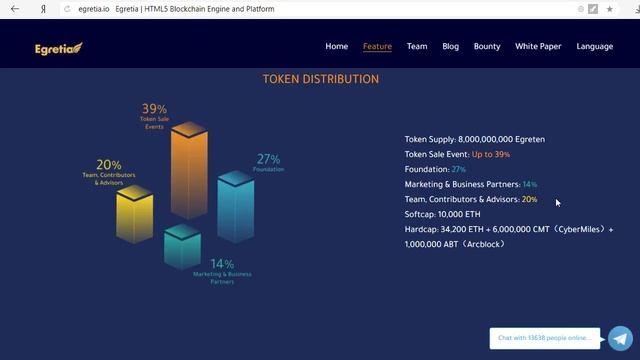Image resolution: width=640 pixels, height=360 pixels.
Task: Click the Marketing & Business Partners: 14% line
Action: point(471,184)
